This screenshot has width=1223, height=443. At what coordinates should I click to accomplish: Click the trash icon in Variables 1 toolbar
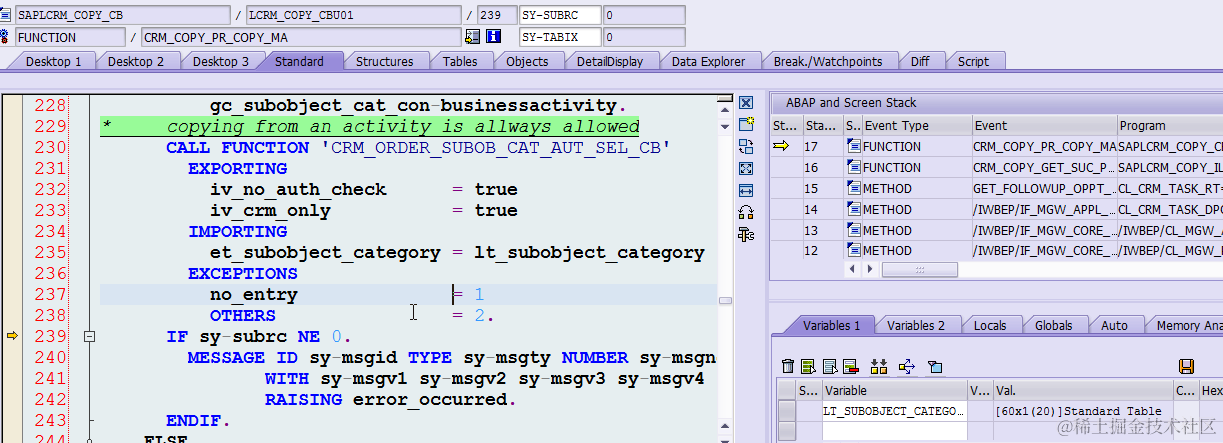coord(788,366)
